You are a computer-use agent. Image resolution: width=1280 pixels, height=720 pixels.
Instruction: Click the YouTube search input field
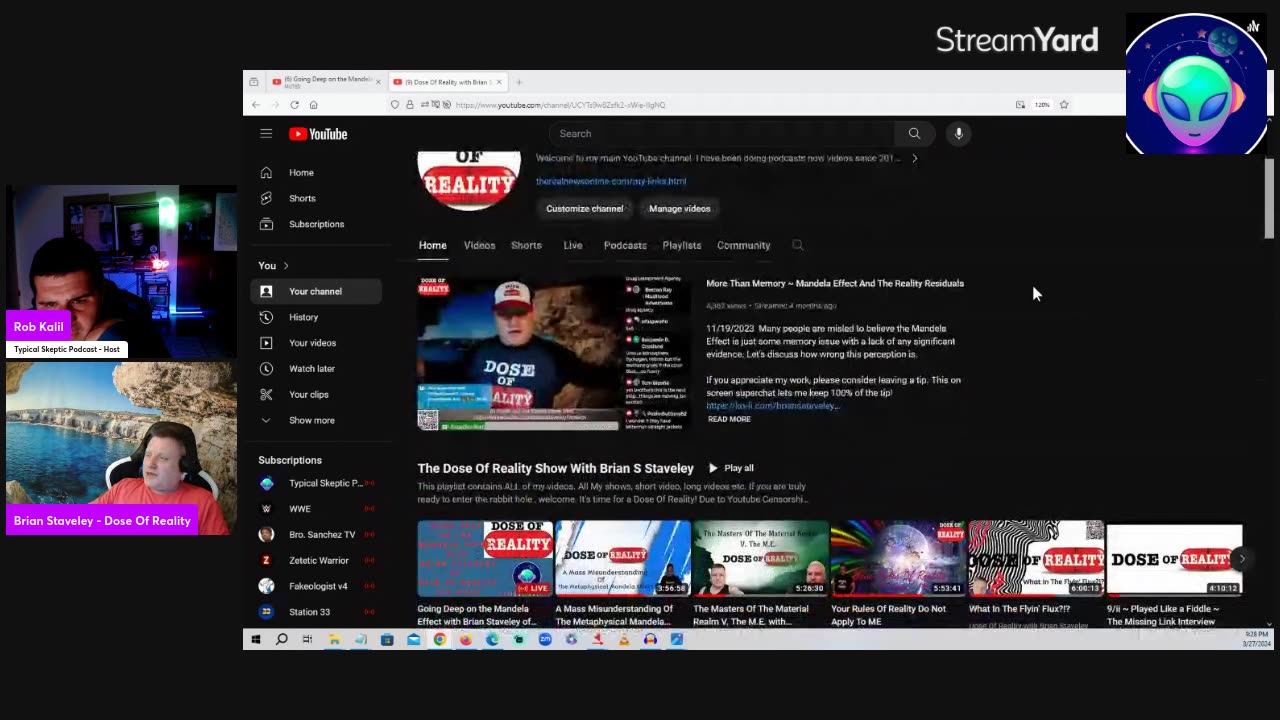pyautogui.click(x=722, y=133)
